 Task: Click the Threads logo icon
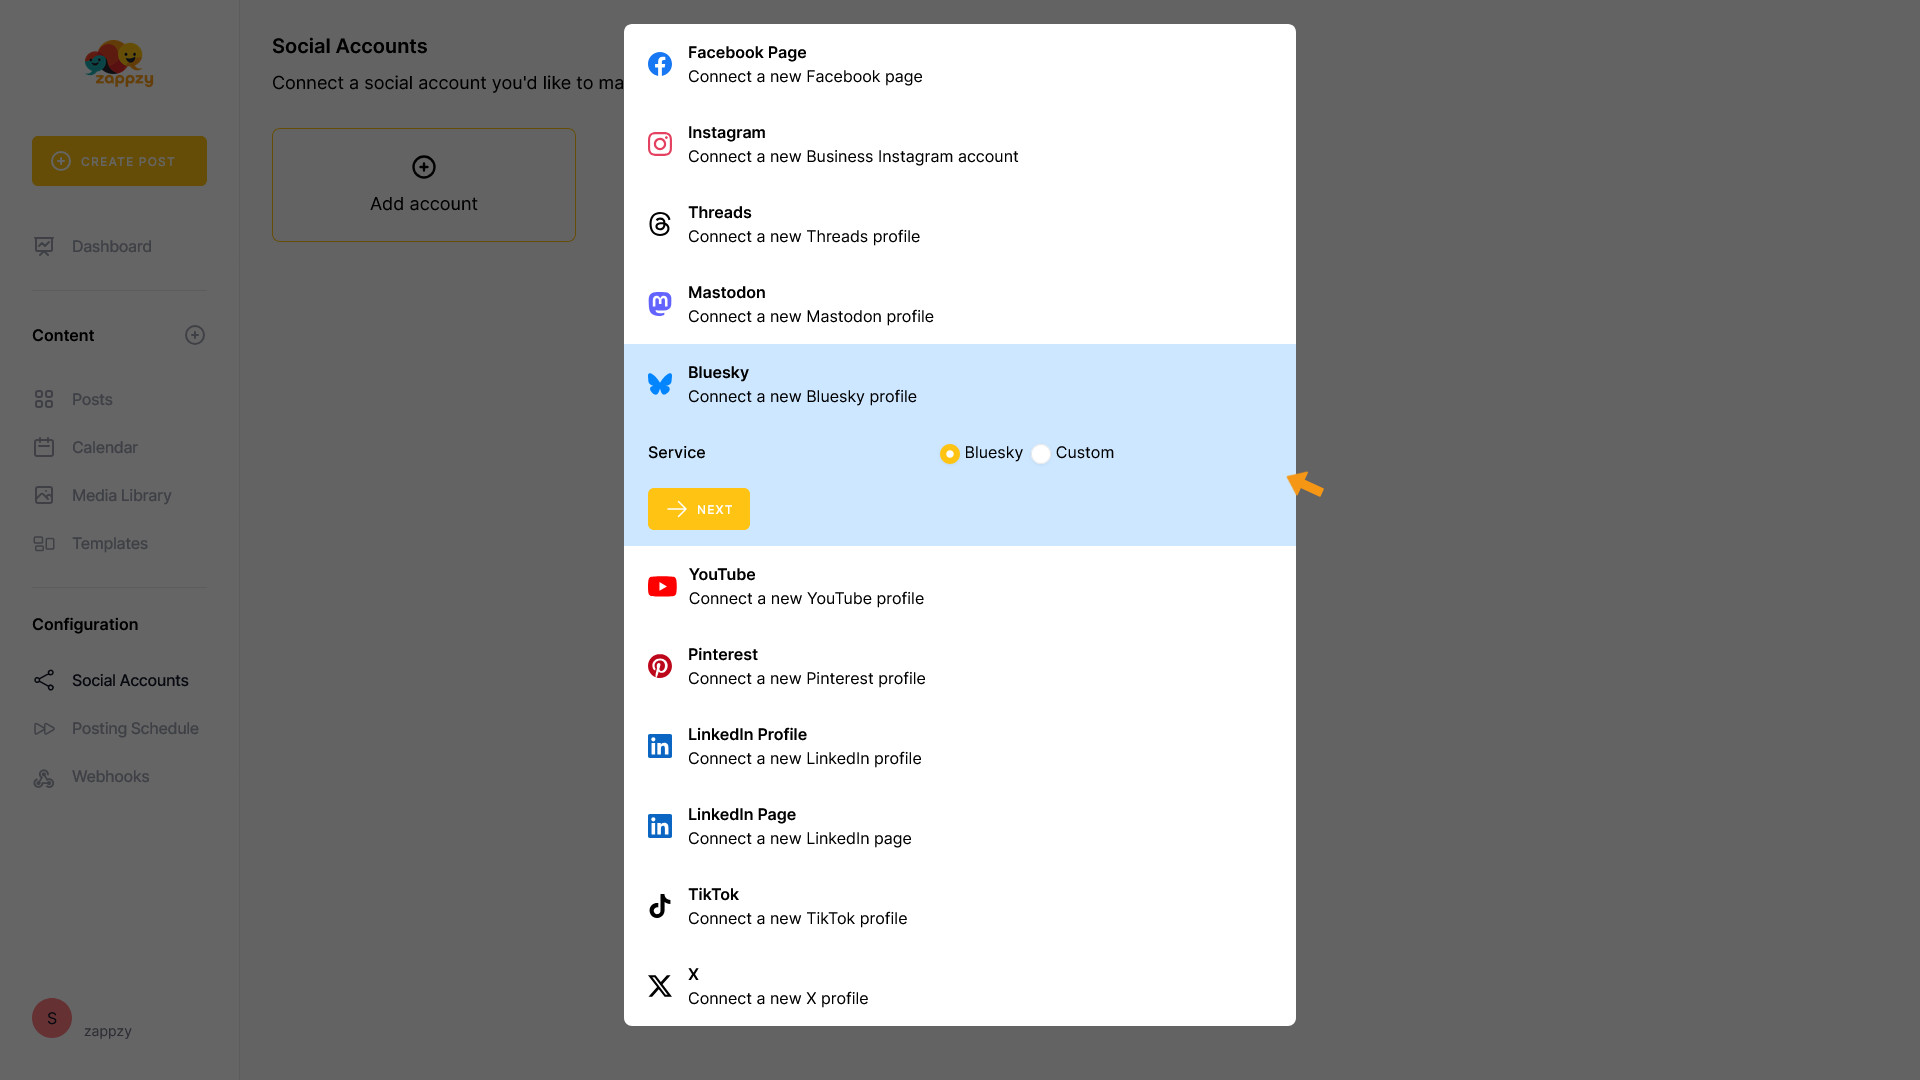coord(660,224)
